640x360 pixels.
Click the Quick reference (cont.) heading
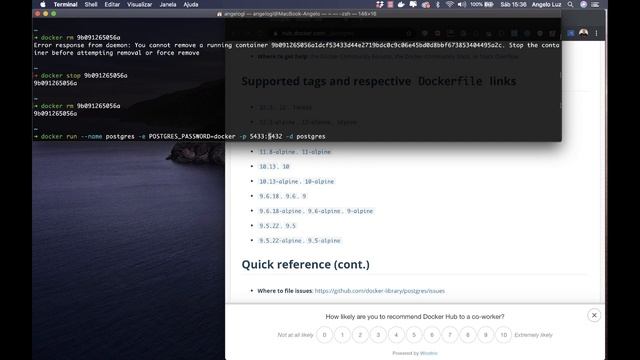click(306, 264)
